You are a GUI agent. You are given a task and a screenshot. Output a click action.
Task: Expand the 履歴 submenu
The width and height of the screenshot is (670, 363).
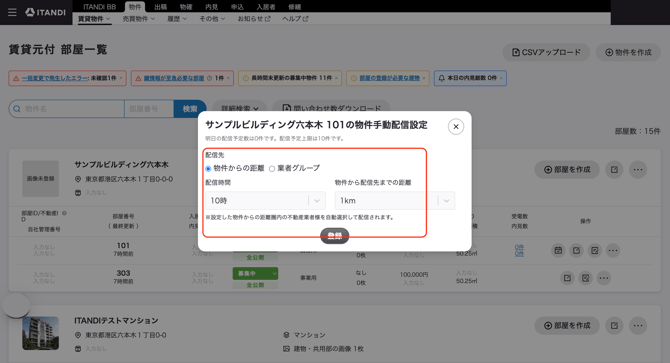[177, 19]
